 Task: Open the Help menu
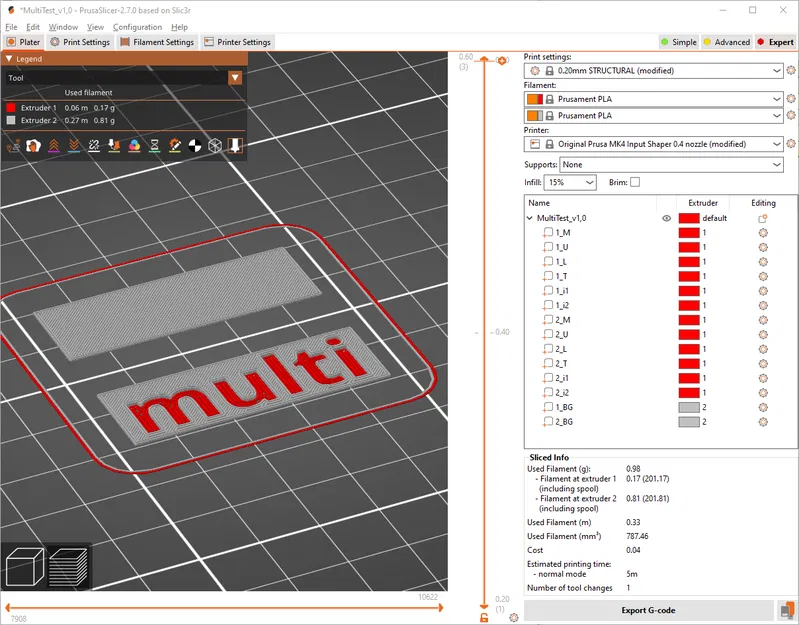[x=179, y=27]
